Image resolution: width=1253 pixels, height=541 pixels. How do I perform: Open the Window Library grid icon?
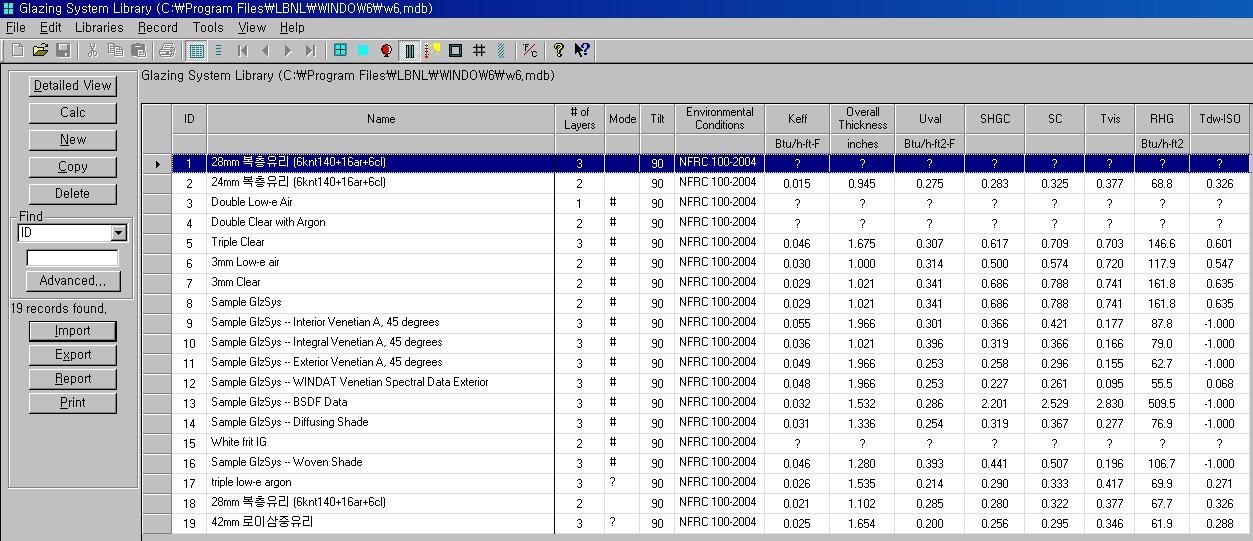click(341, 50)
